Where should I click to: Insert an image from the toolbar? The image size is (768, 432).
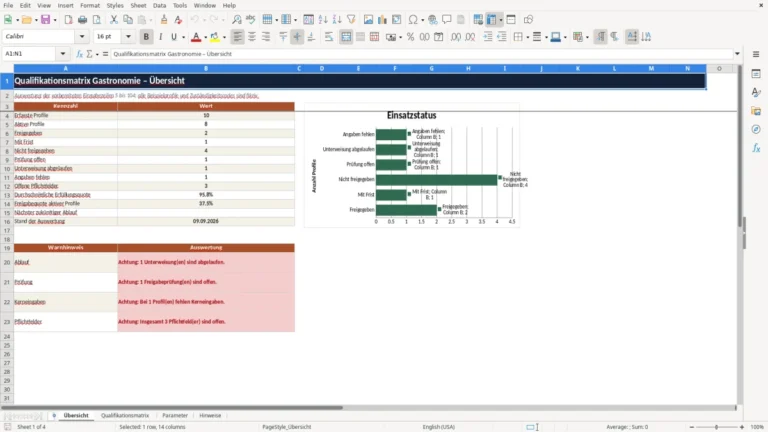pos(368,20)
